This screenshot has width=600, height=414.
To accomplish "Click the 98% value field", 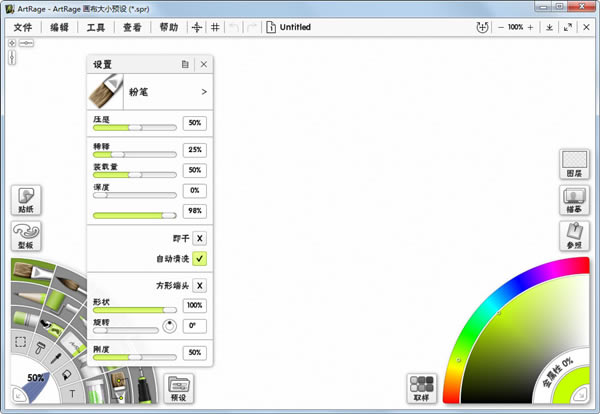I will 195,211.
